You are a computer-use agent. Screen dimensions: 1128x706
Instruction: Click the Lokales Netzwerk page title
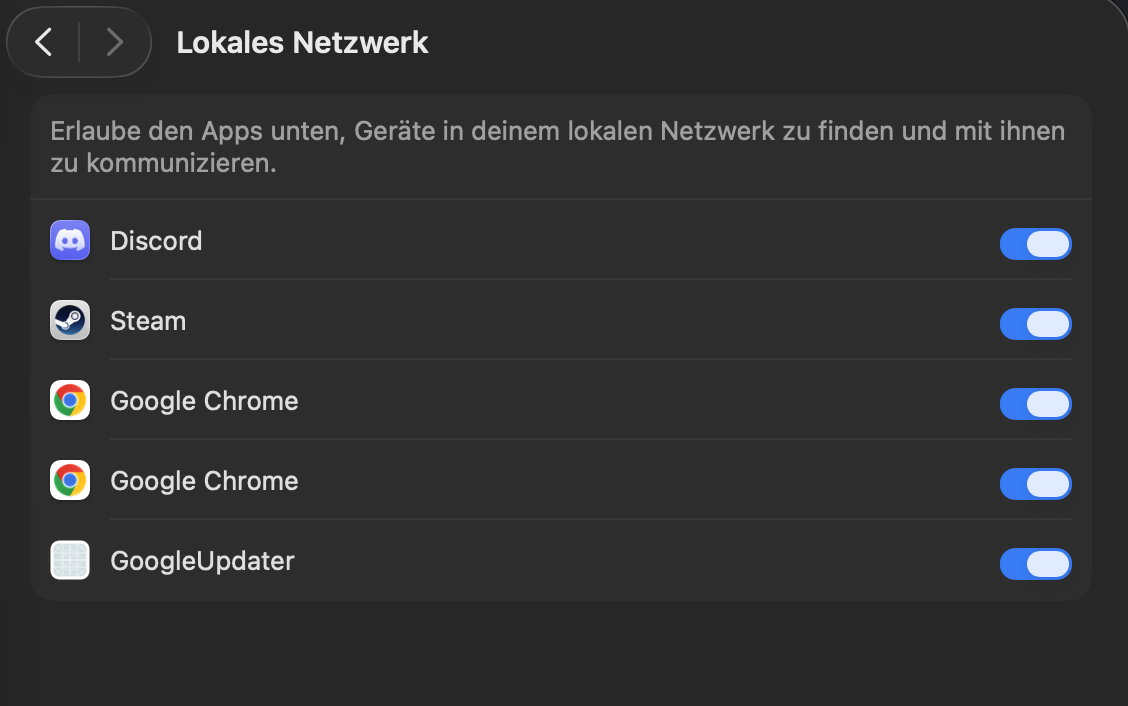click(x=302, y=42)
